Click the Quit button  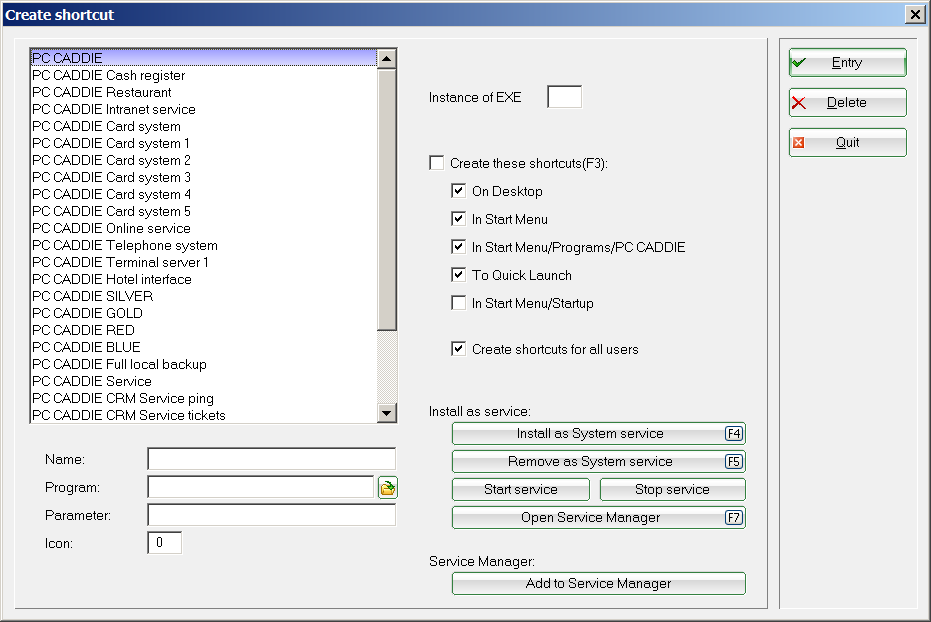[847, 142]
